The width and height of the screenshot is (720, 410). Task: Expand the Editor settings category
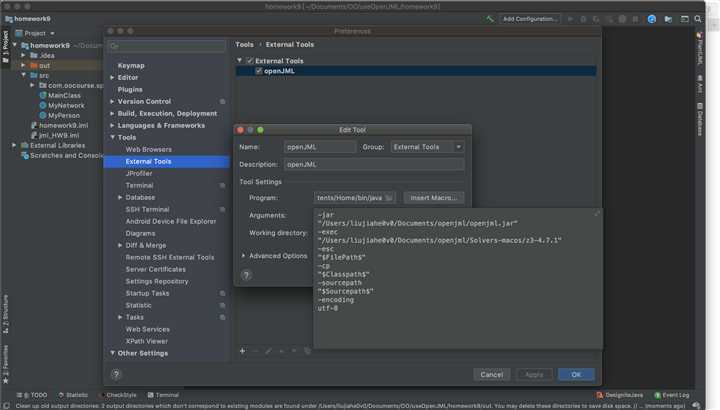(112, 78)
